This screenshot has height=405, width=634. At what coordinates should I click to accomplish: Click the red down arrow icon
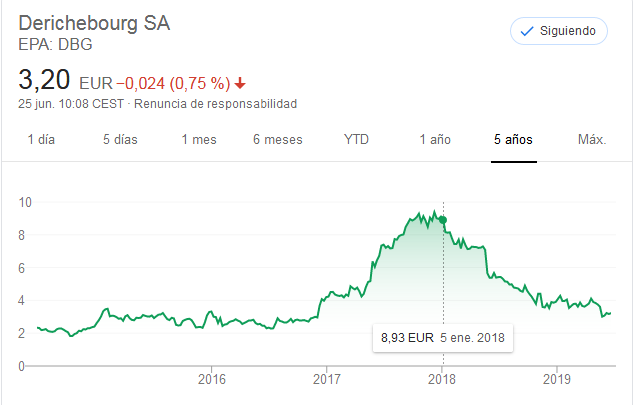pyautogui.click(x=241, y=83)
